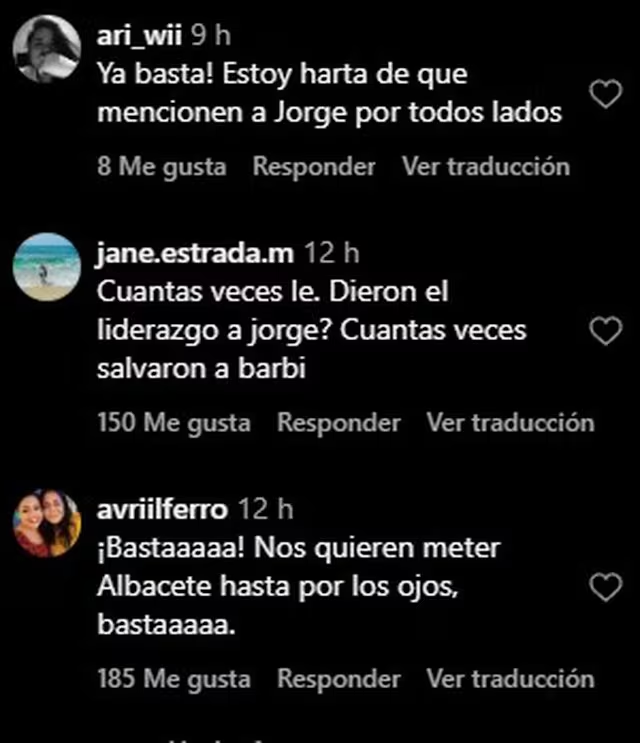See translation of avriilferro's comment

pyautogui.click(x=510, y=679)
